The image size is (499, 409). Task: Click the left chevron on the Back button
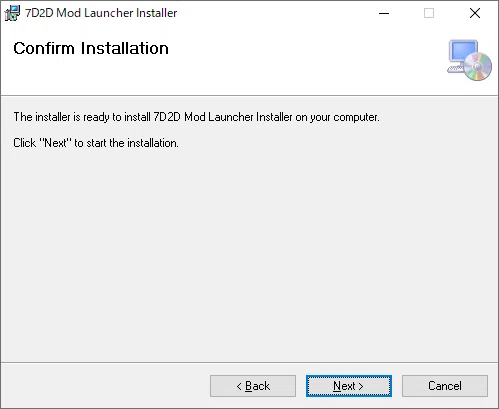(239, 386)
